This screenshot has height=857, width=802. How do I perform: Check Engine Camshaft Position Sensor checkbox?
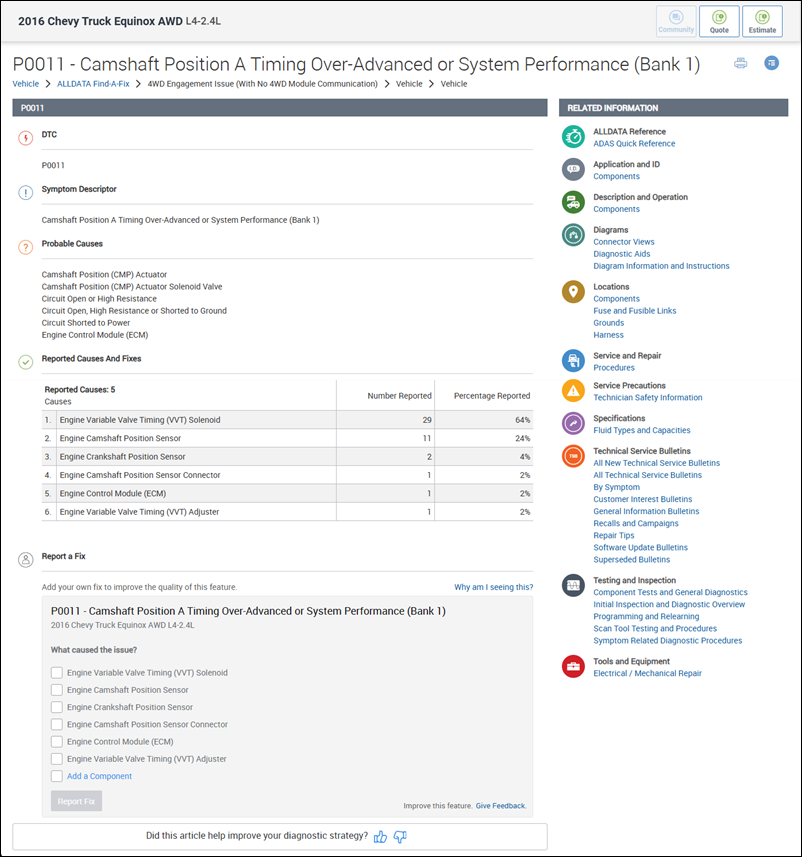[x=57, y=690]
